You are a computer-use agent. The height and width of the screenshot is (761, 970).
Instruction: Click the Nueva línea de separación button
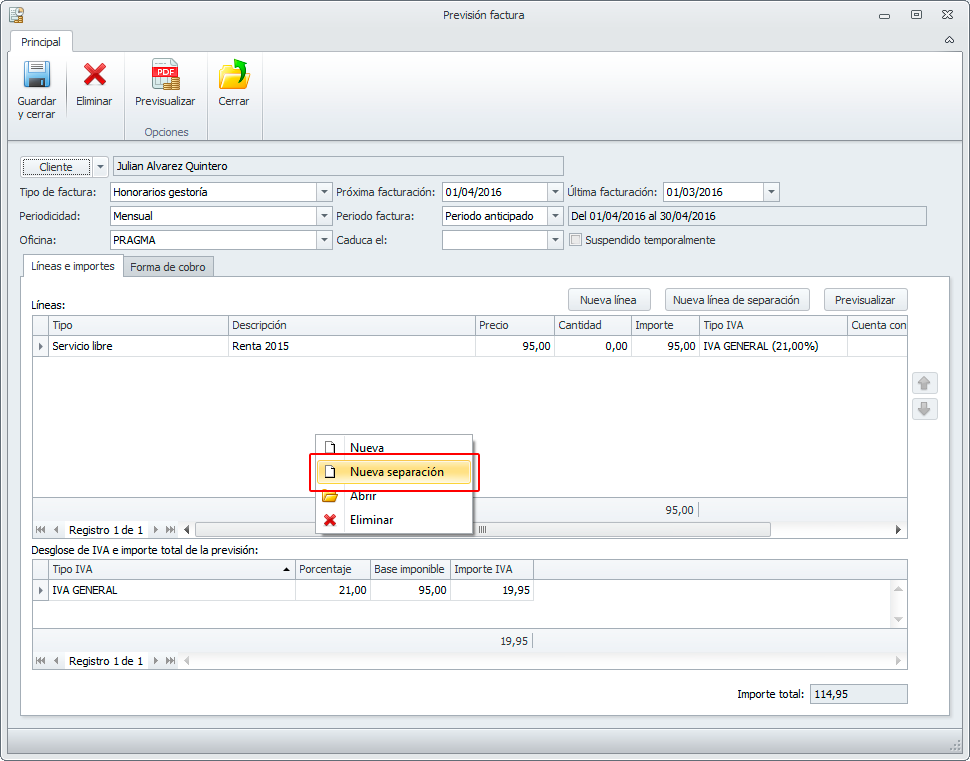(736, 299)
